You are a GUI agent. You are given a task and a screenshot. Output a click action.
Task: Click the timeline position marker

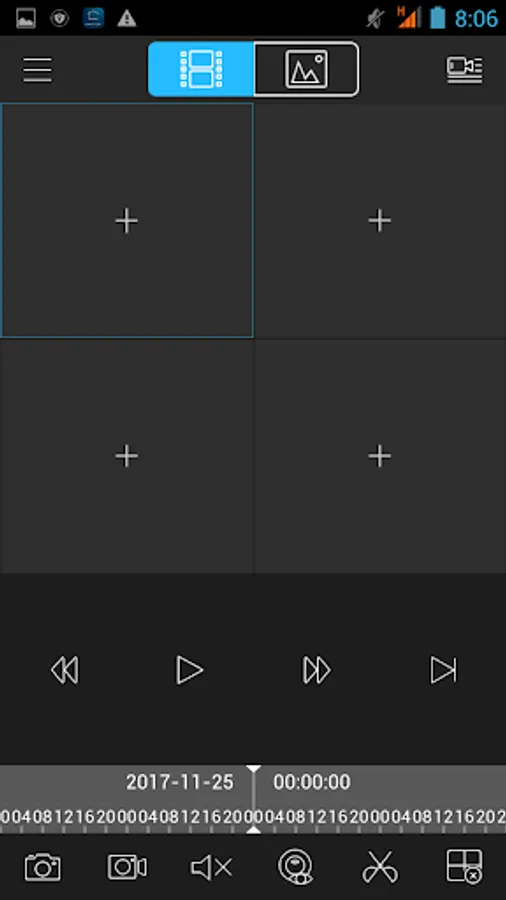(x=253, y=799)
